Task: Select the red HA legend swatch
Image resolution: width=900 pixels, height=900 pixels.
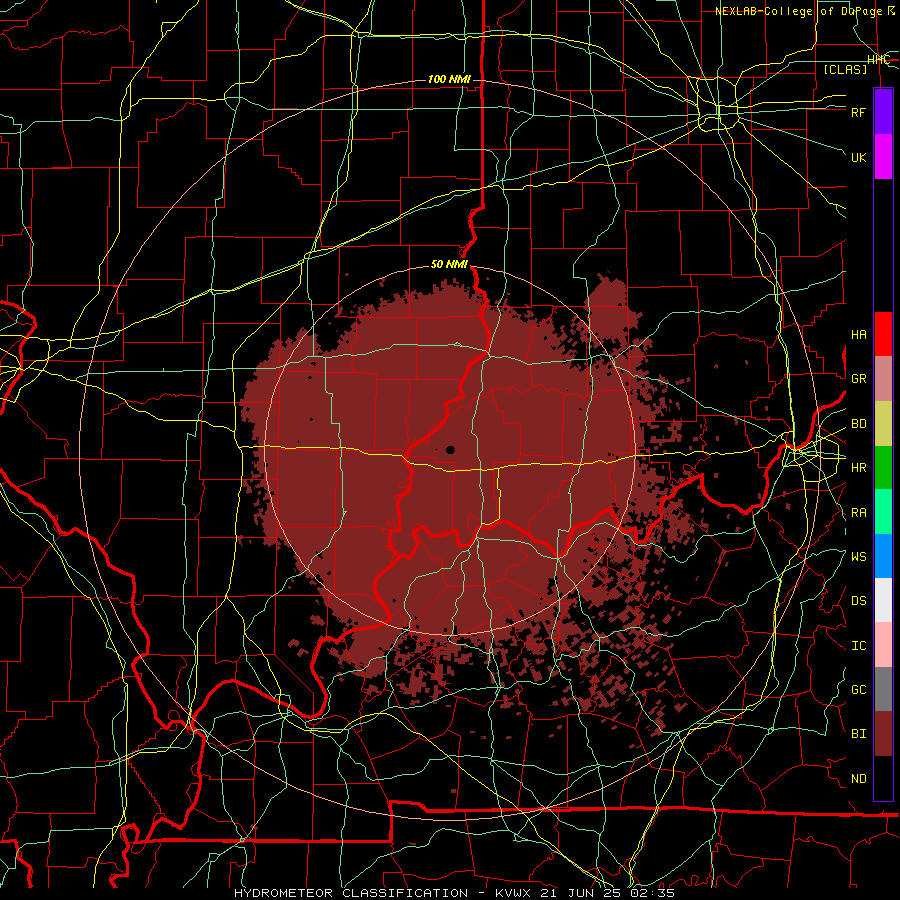Action: 883,334
